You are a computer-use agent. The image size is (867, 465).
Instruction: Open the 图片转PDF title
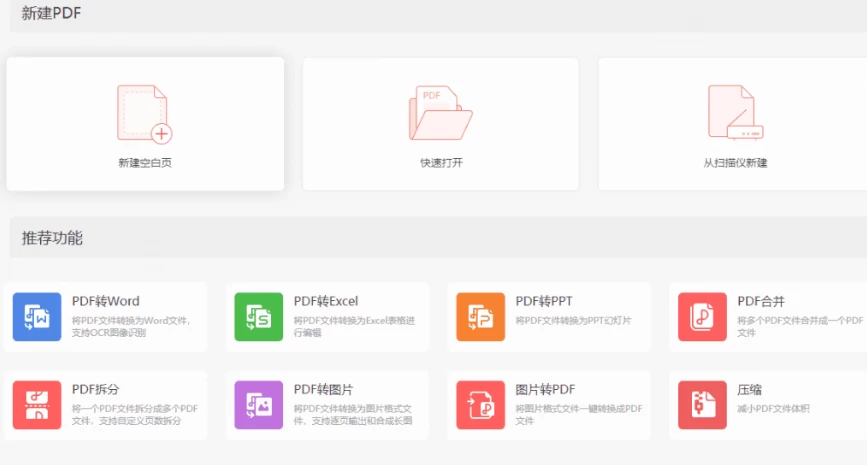[545, 389]
